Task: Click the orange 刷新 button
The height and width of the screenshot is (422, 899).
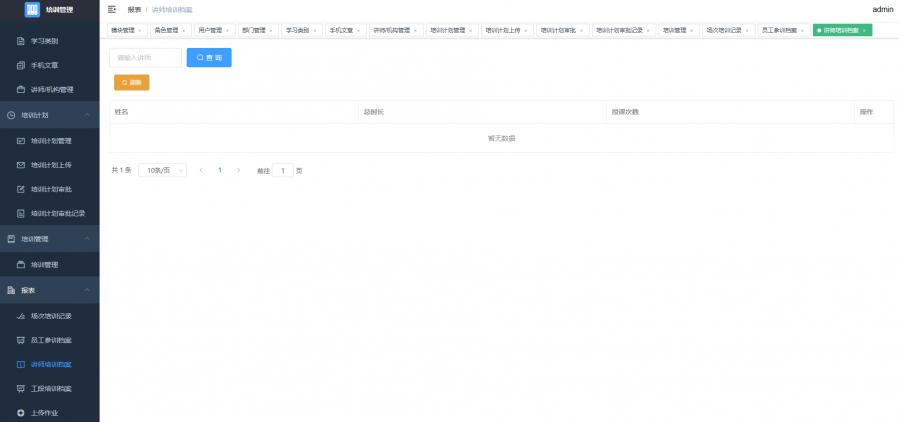Action: pos(132,82)
